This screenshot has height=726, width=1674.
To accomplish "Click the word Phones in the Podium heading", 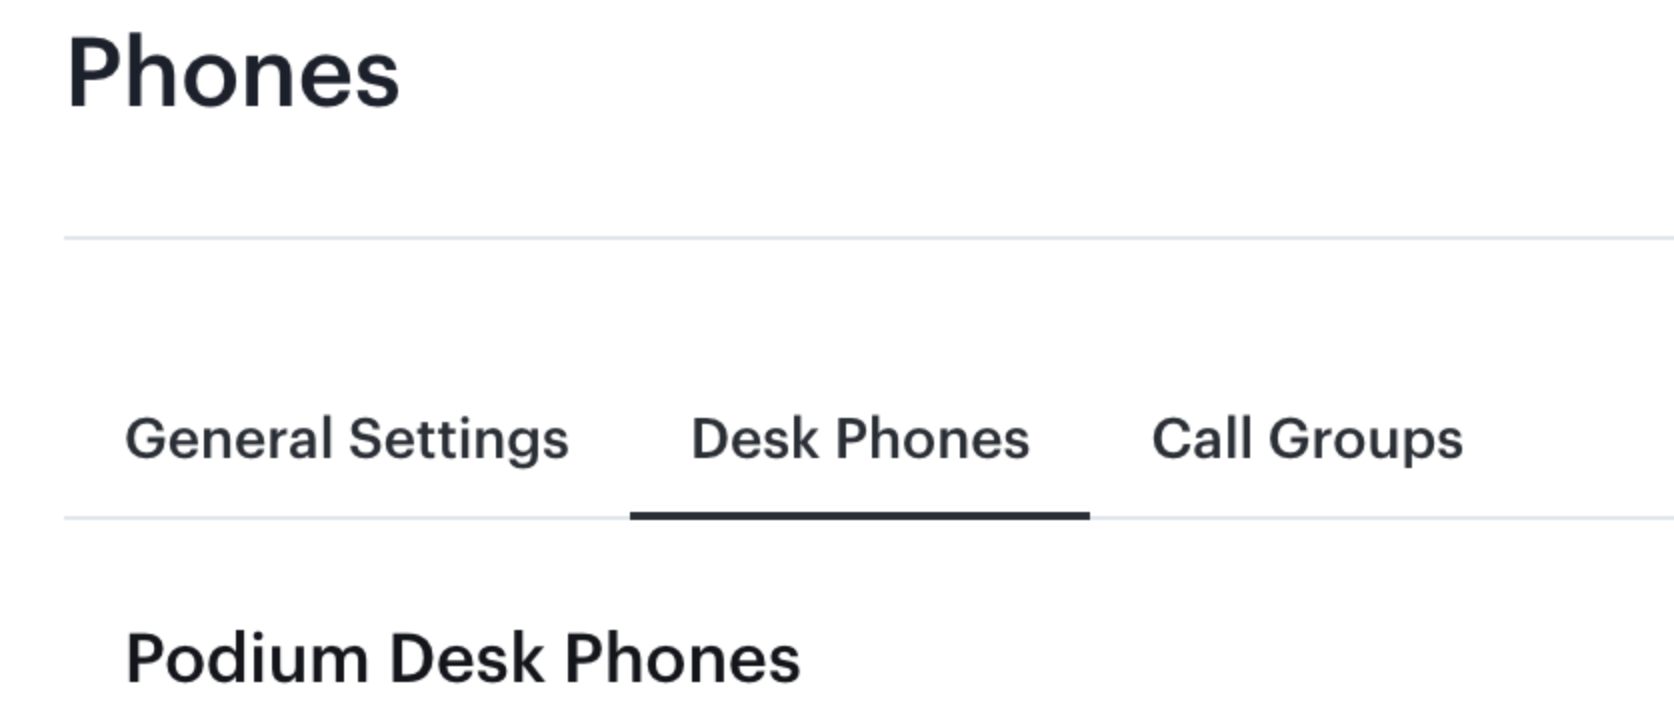I will (682, 659).
